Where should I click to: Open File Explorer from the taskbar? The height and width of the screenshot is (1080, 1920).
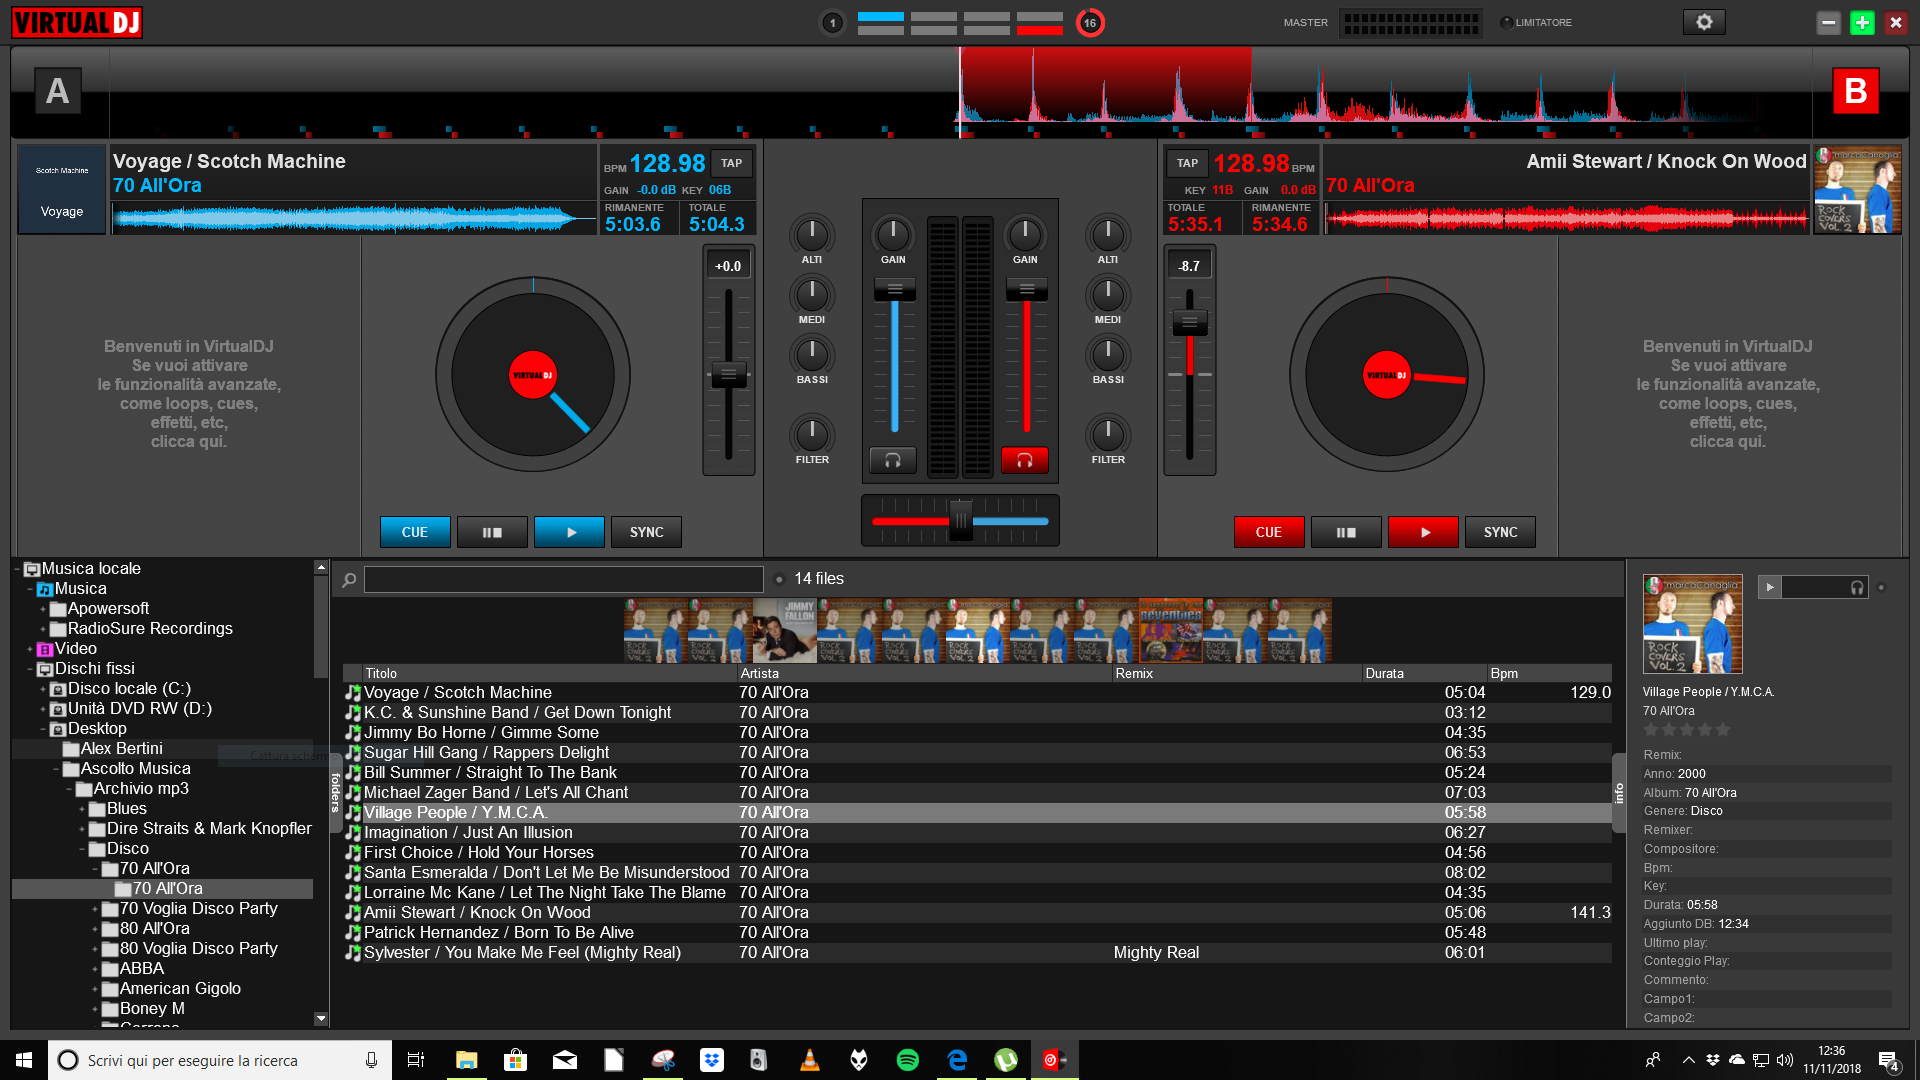(467, 1060)
